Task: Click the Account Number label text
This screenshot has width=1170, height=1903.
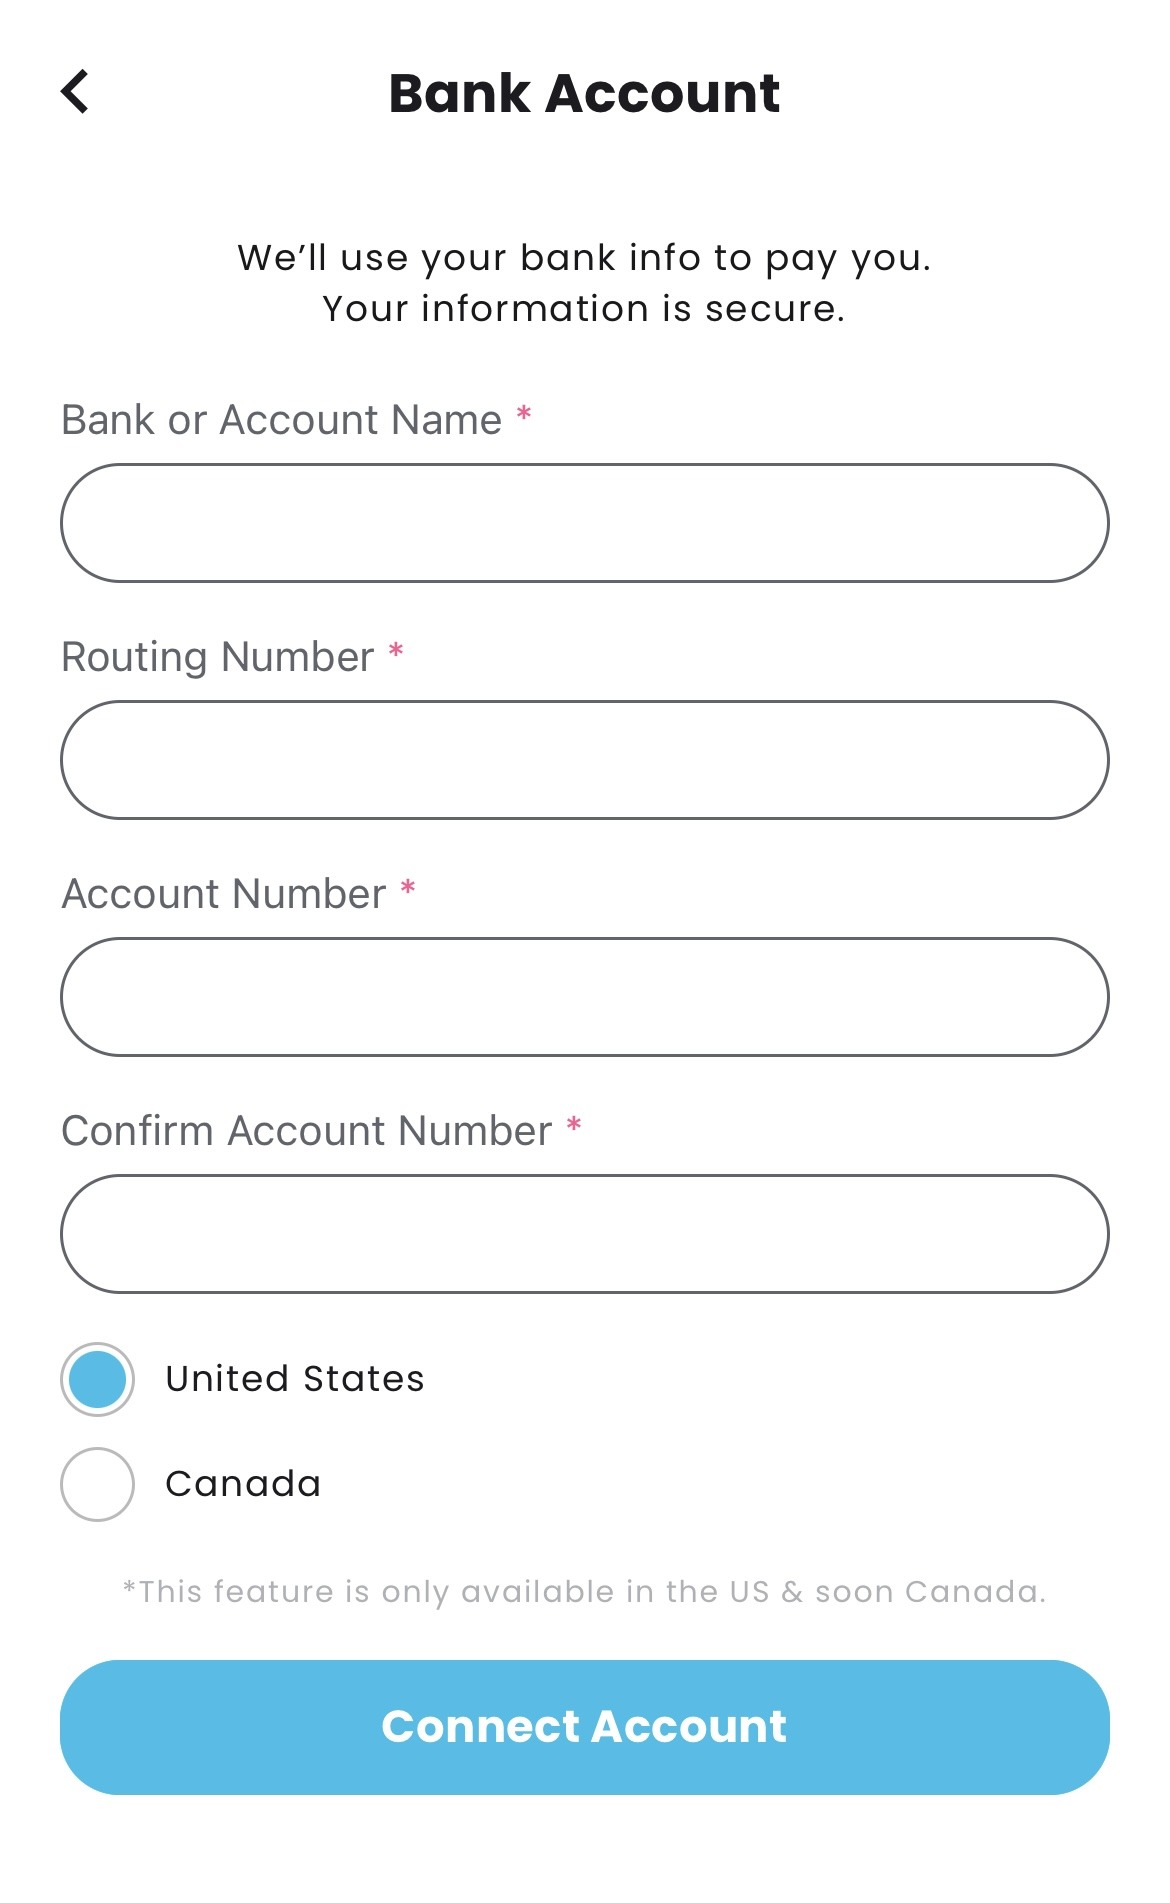Action: pos(223,894)
